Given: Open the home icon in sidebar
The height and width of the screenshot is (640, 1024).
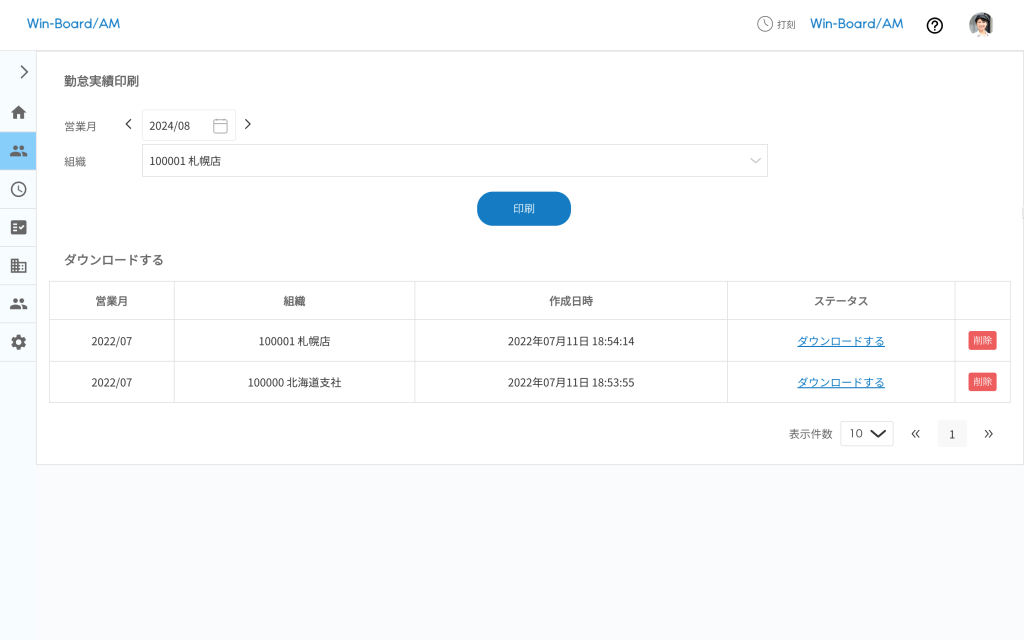Looking at the screenshot, I should [18, 112].
